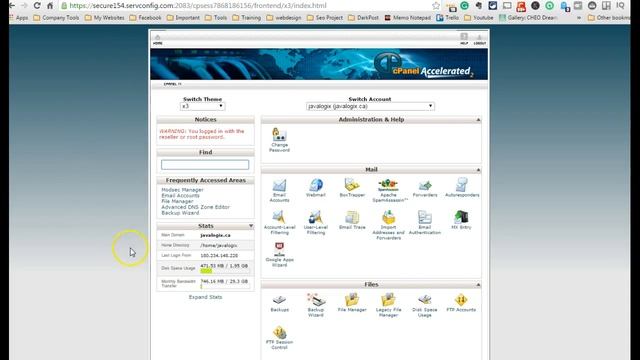Open the webdesign bookmark folder
This screenshot has width=640, height=360.
(284, 18)
